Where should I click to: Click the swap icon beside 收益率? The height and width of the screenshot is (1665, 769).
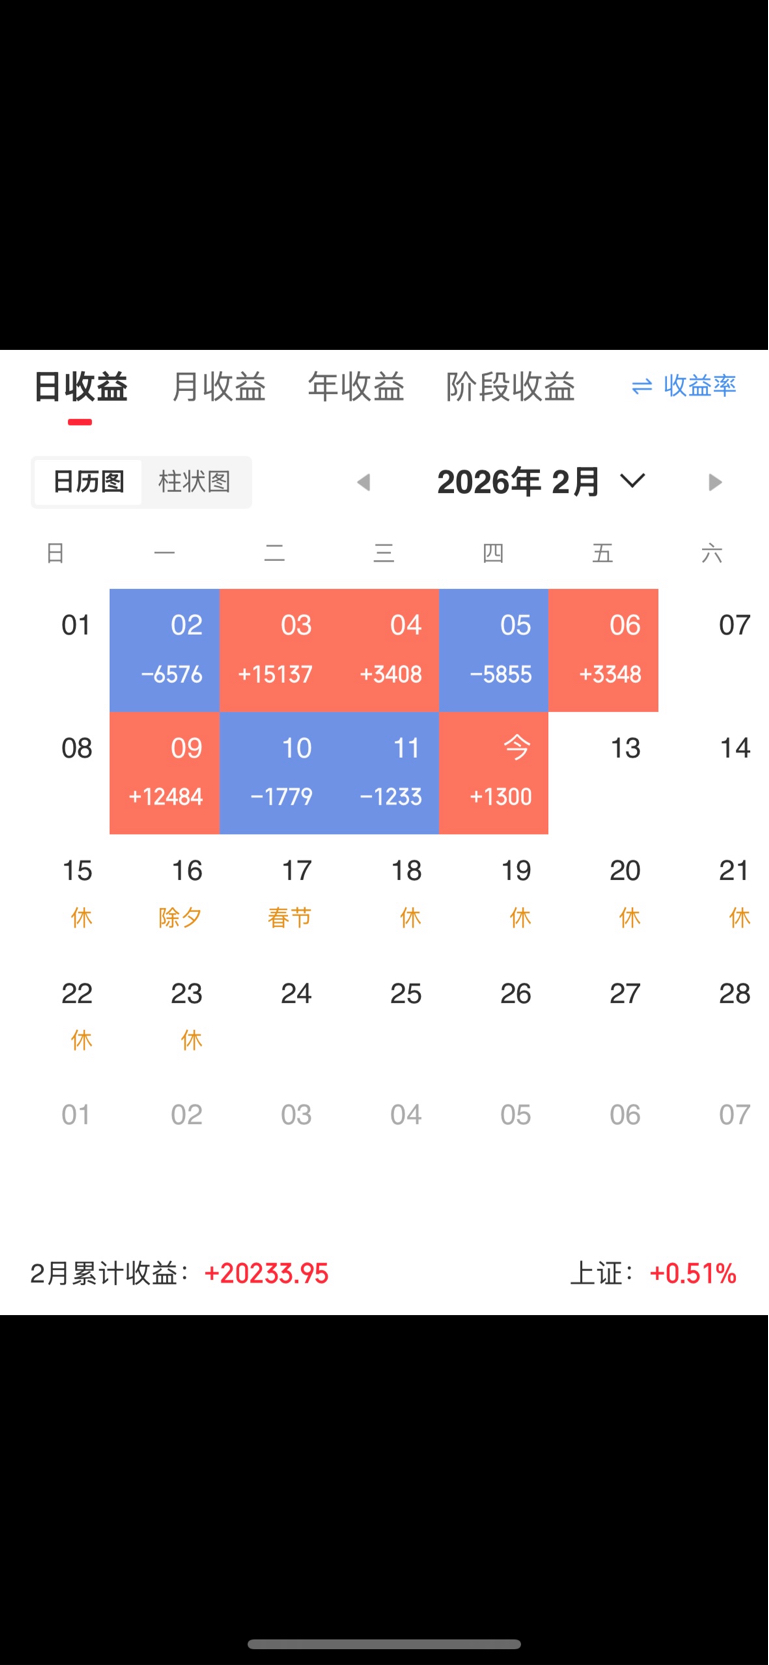642,387
